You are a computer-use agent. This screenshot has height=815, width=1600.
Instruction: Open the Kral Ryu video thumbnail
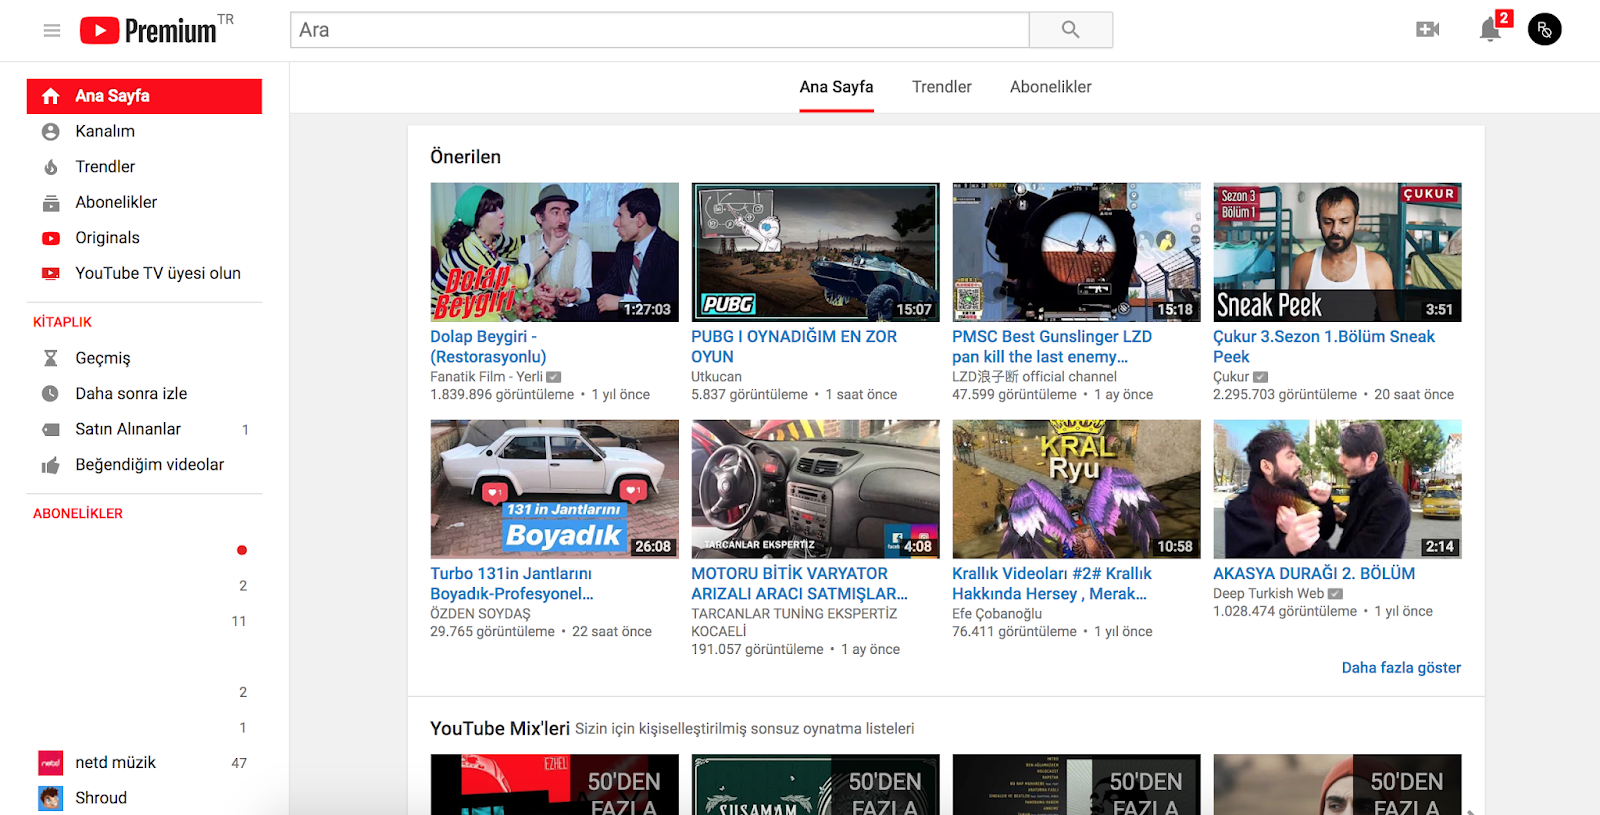coord(1076,489)
